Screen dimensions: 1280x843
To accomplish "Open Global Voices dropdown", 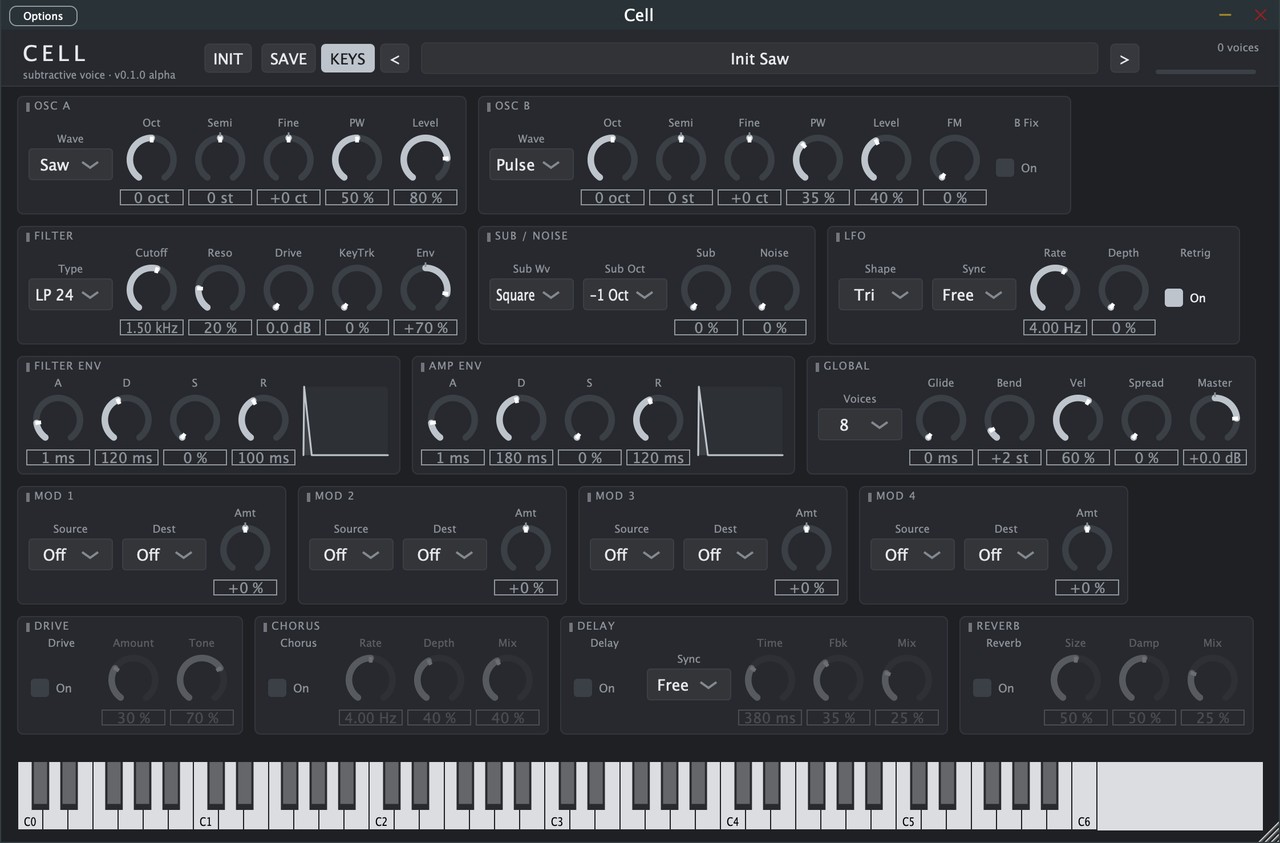I will pyautogui.click(x=860, y=425).
